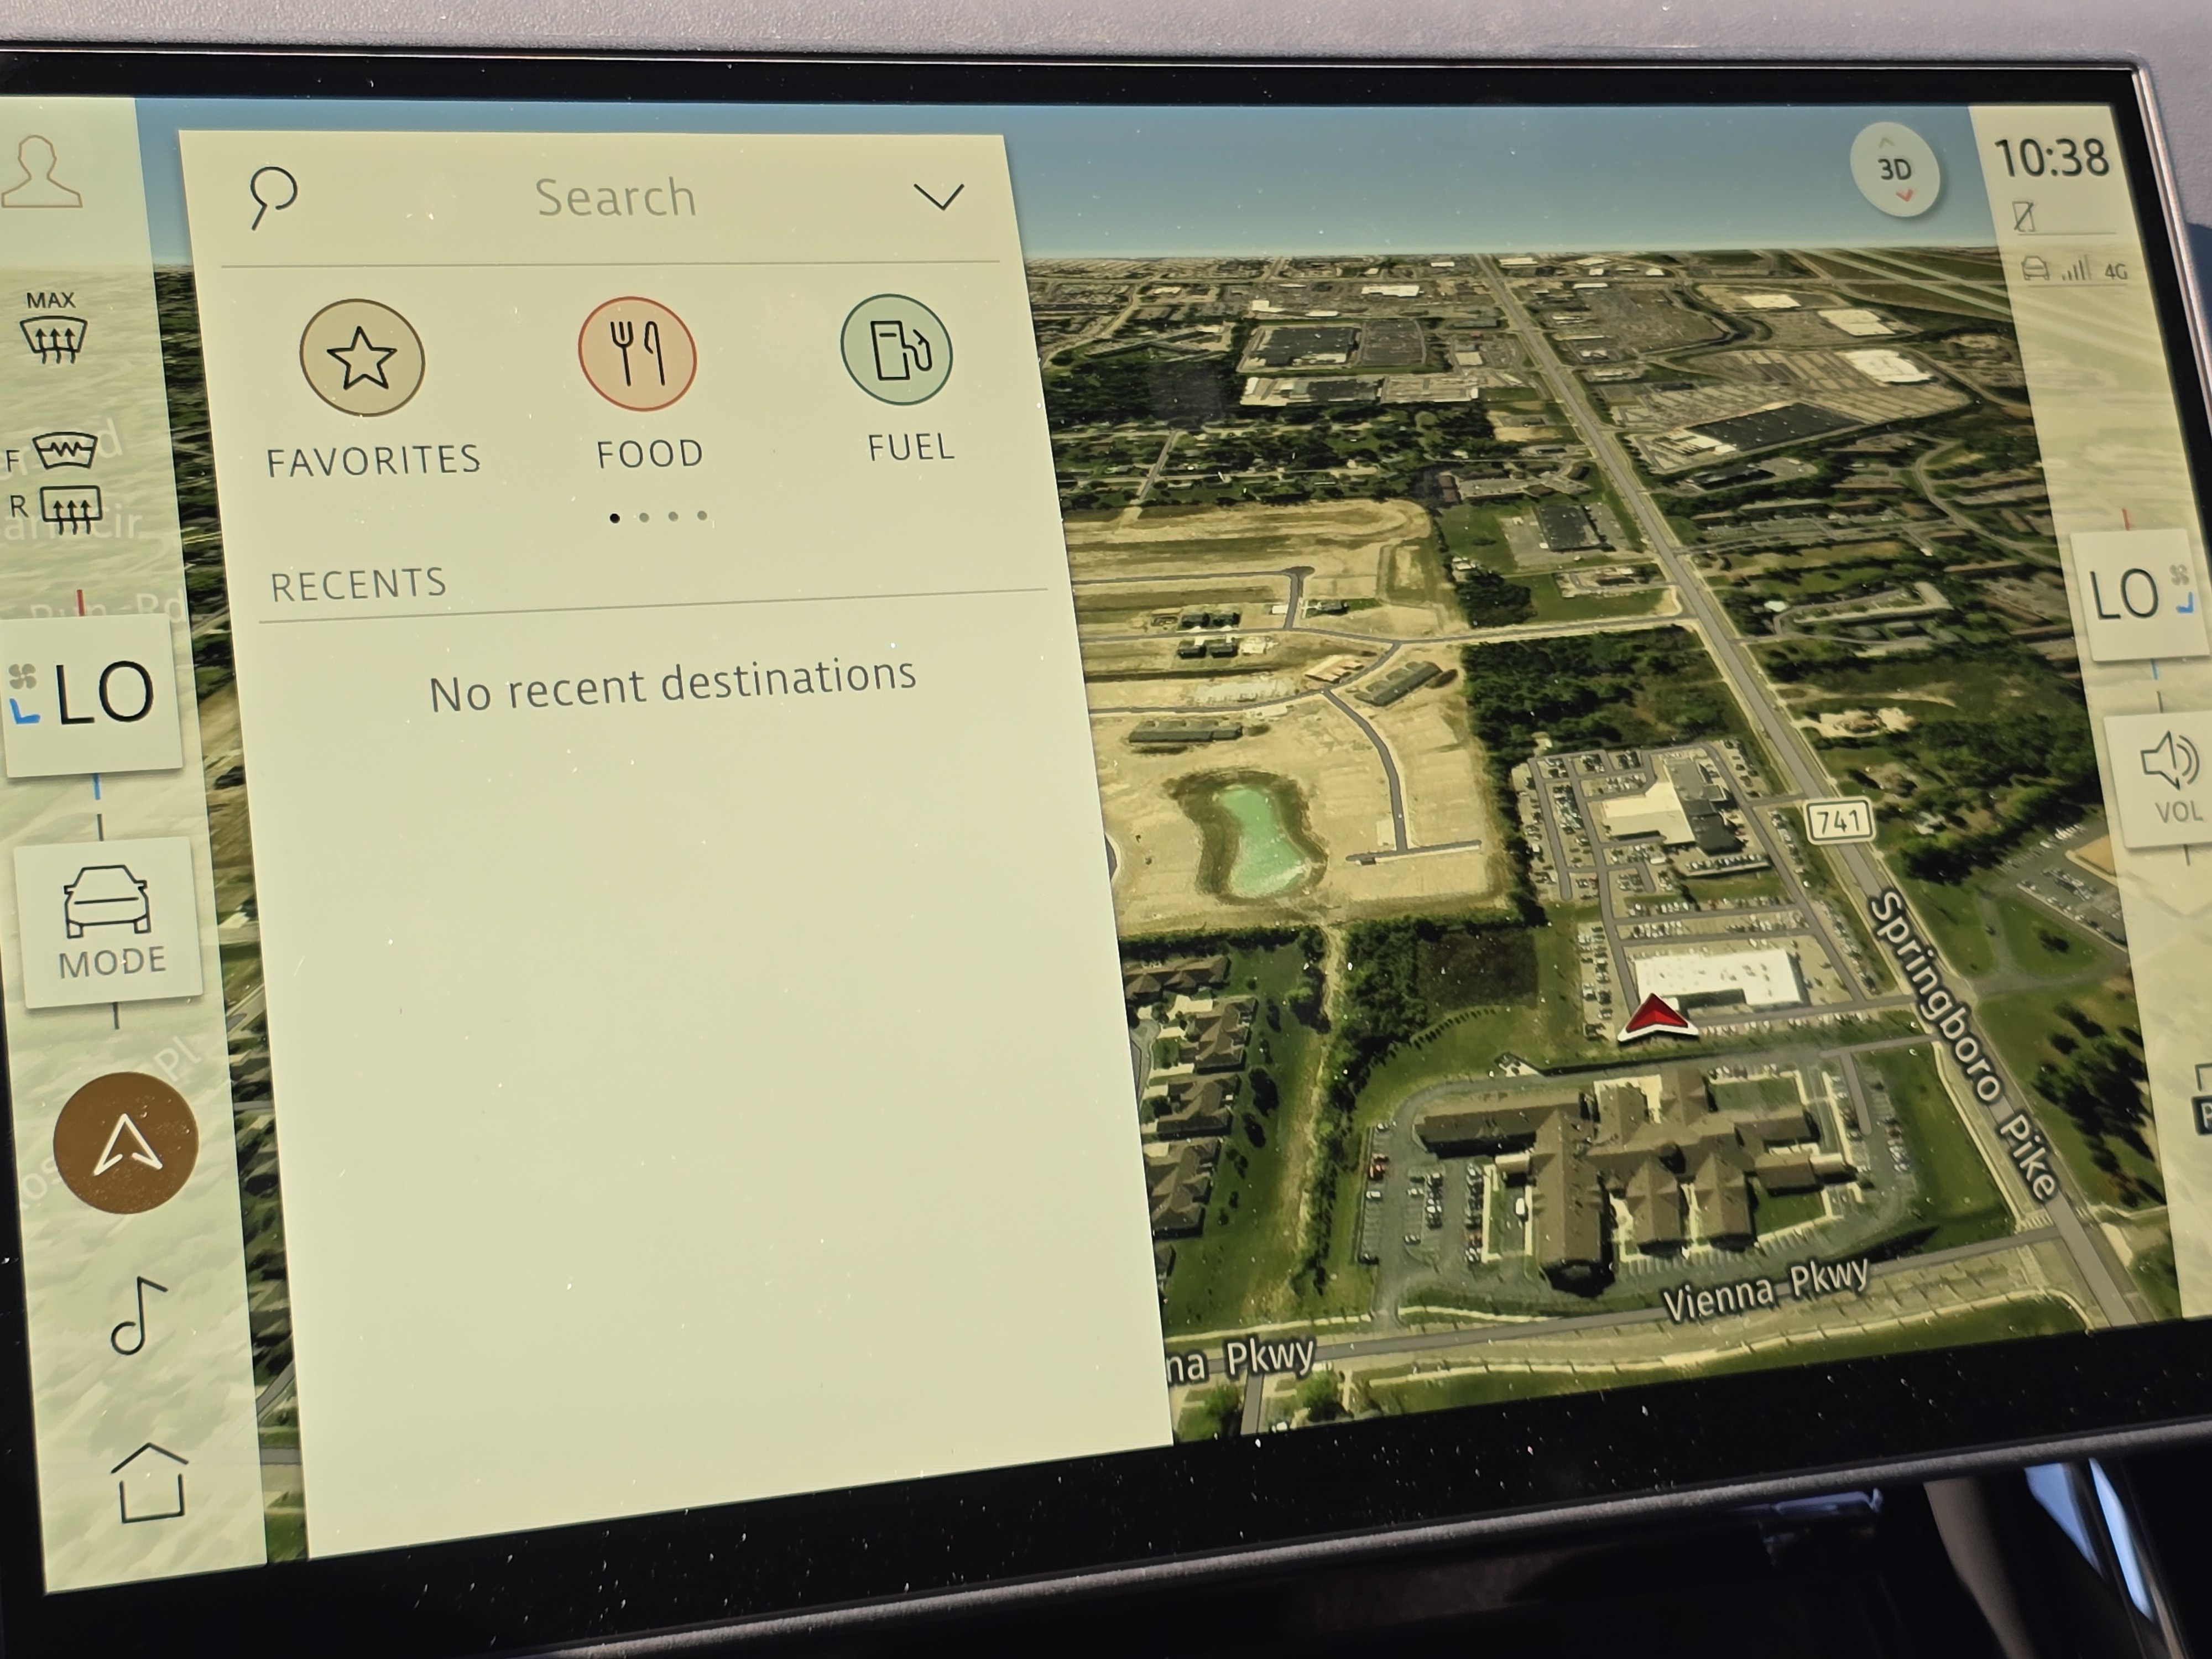Select fourth category page dot
The image size is (2212, 1659).
[702, 516]
